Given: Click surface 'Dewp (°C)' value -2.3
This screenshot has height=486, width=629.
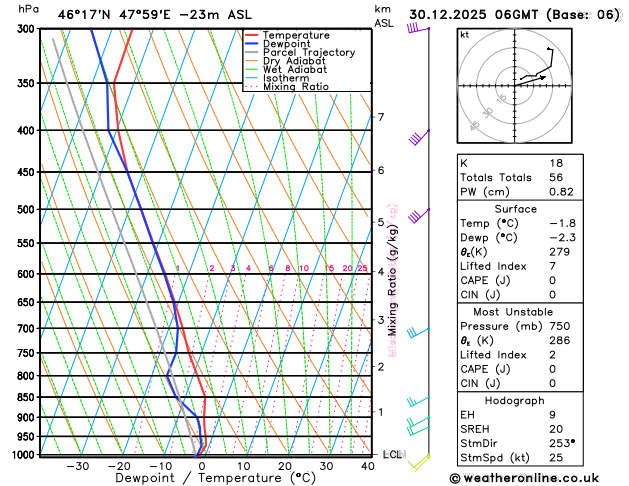Looking at the screenshot, I should coord(562,238).
